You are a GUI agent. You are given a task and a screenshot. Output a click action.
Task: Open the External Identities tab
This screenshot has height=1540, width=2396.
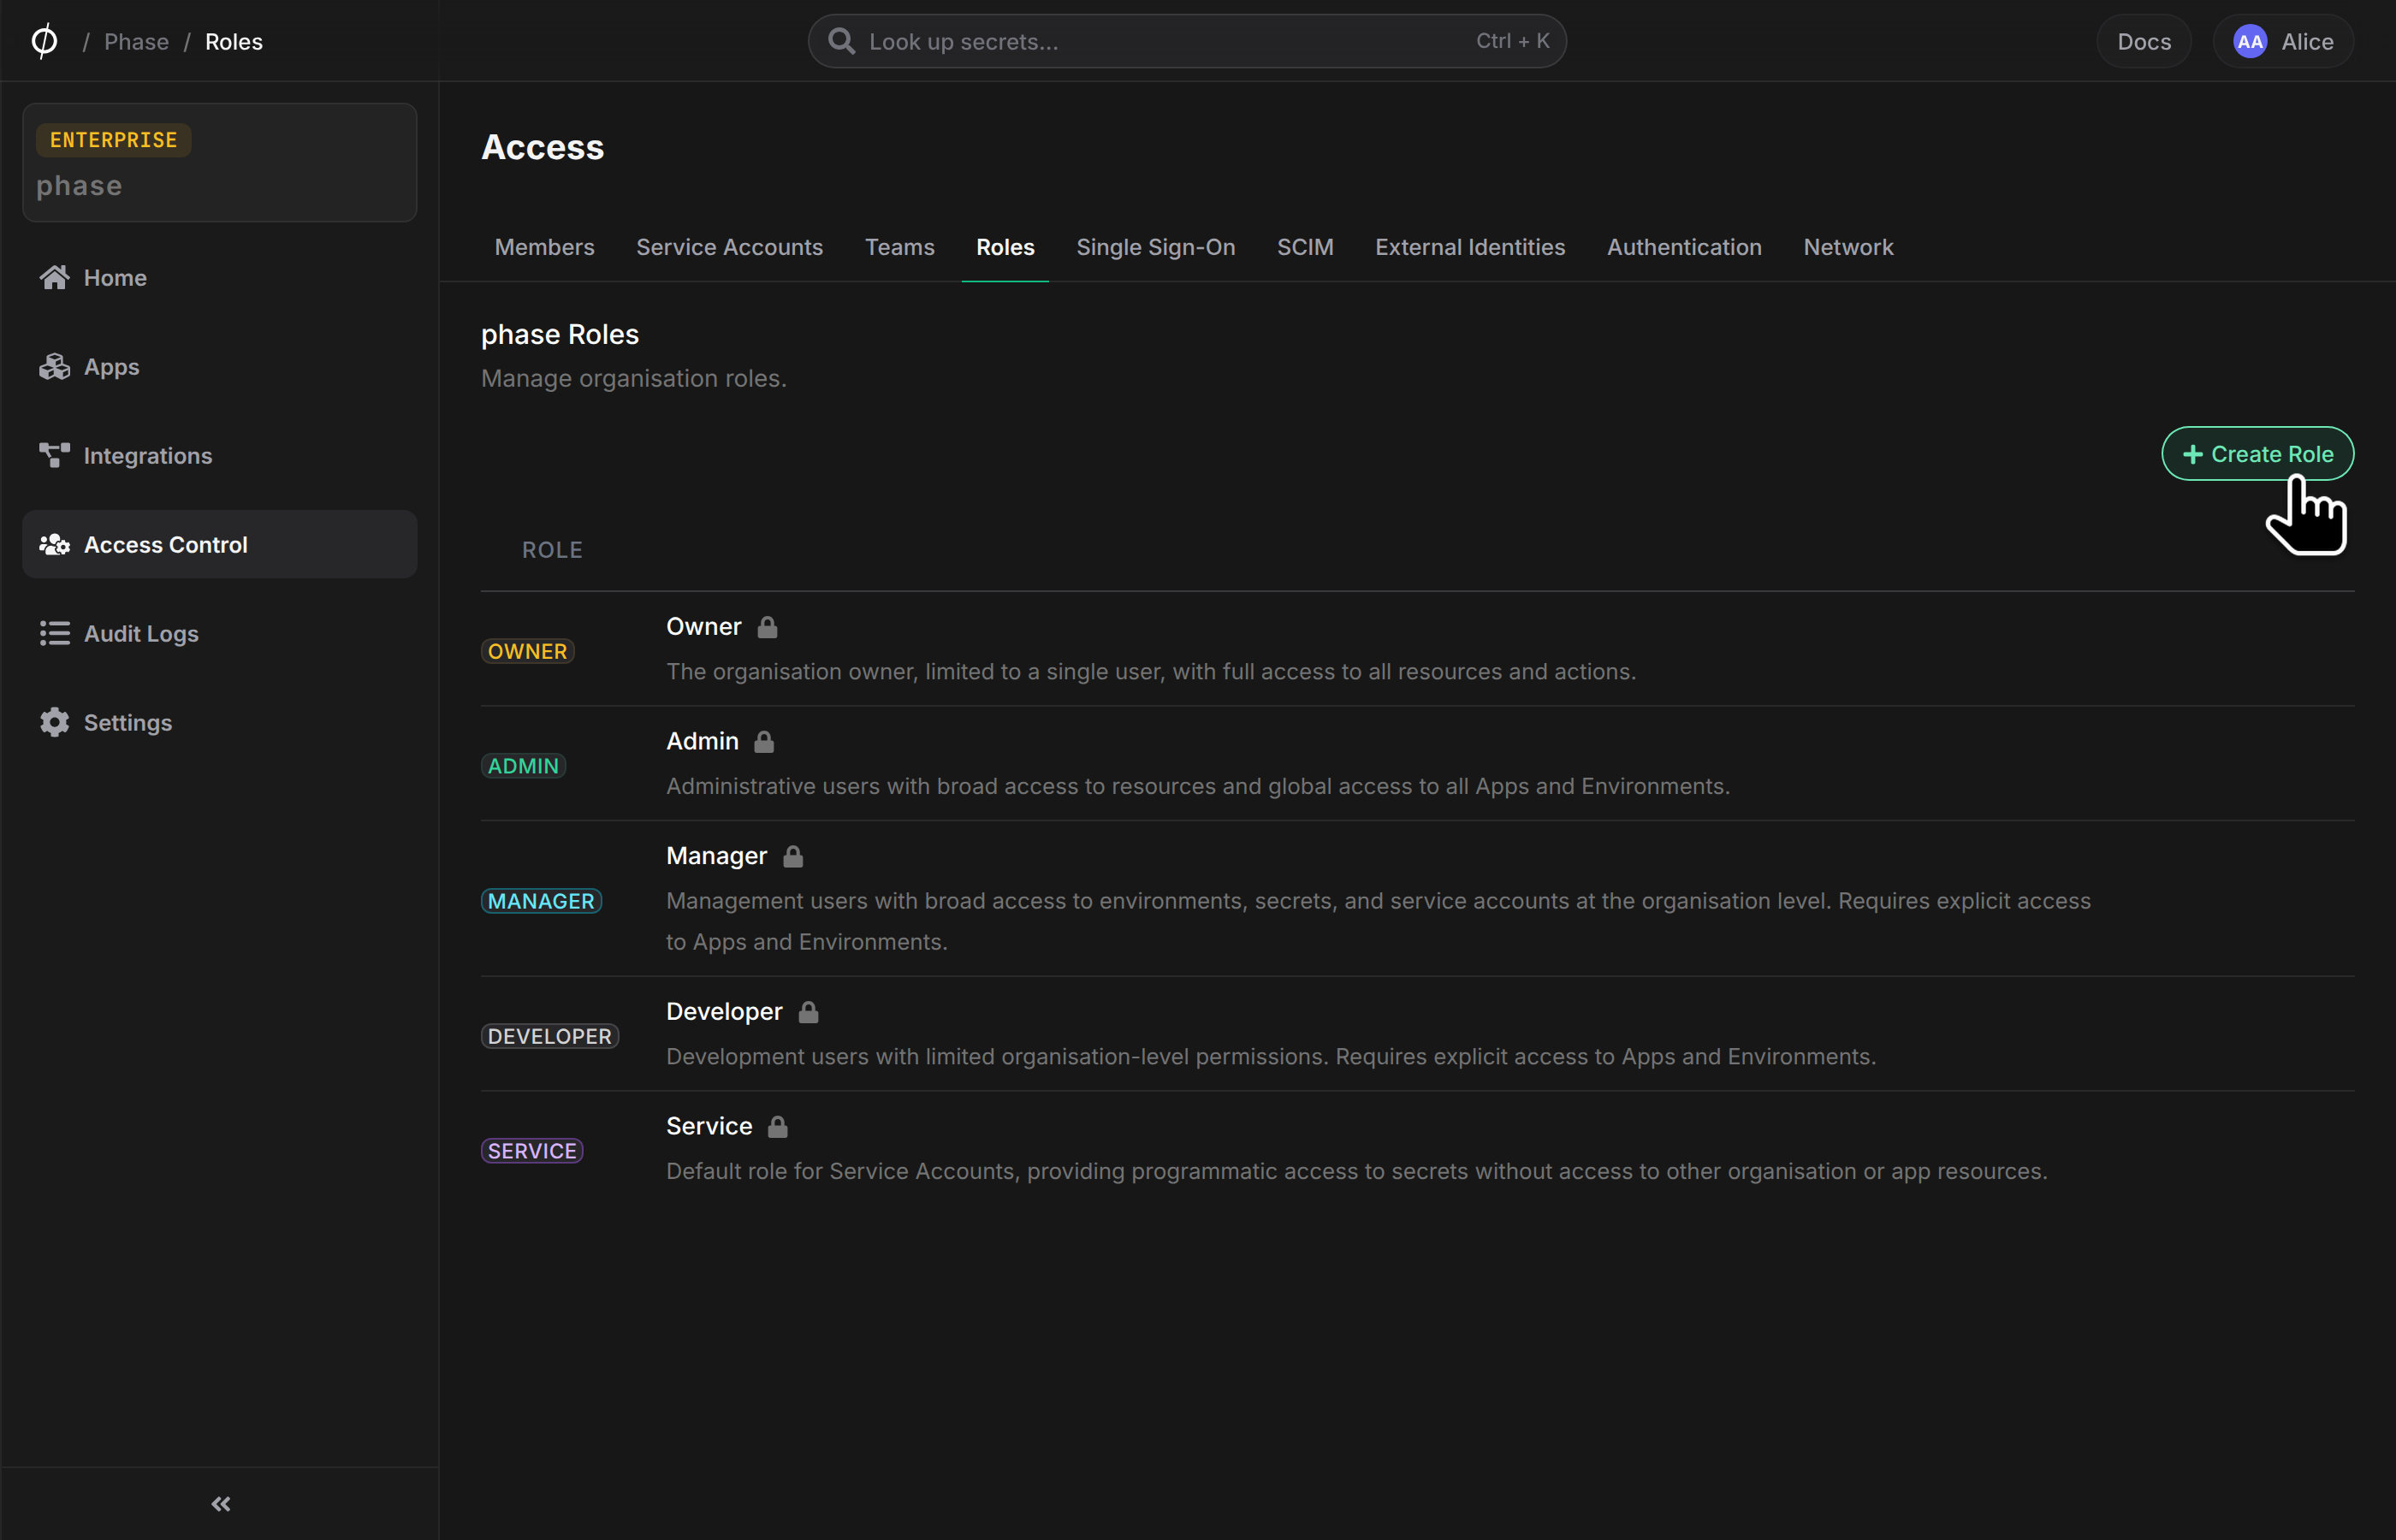click(x=1470, y=247)
